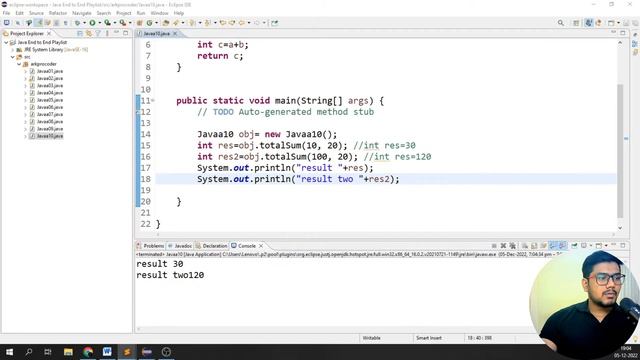
Task: Click the taskbar search icon
Action: [x=29, y=352]
